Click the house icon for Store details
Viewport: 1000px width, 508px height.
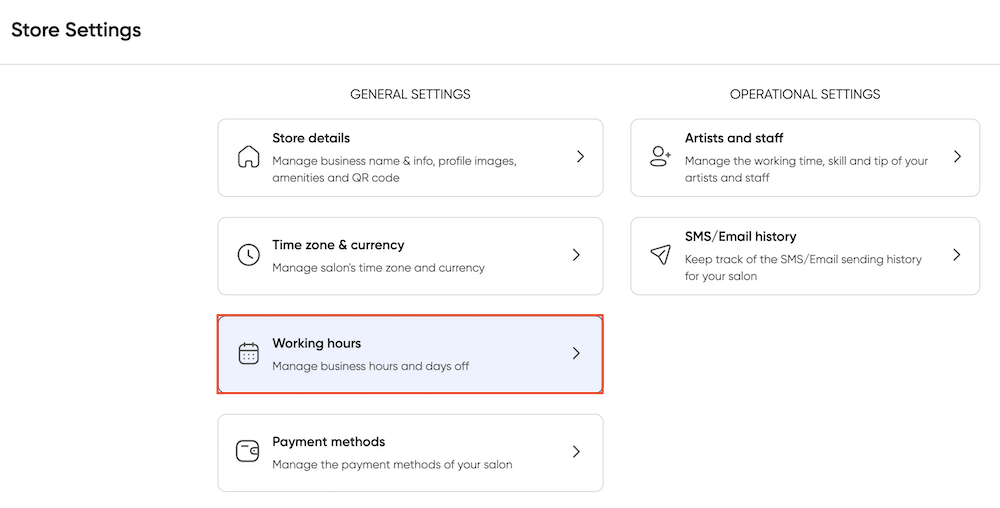click(248, 156)
